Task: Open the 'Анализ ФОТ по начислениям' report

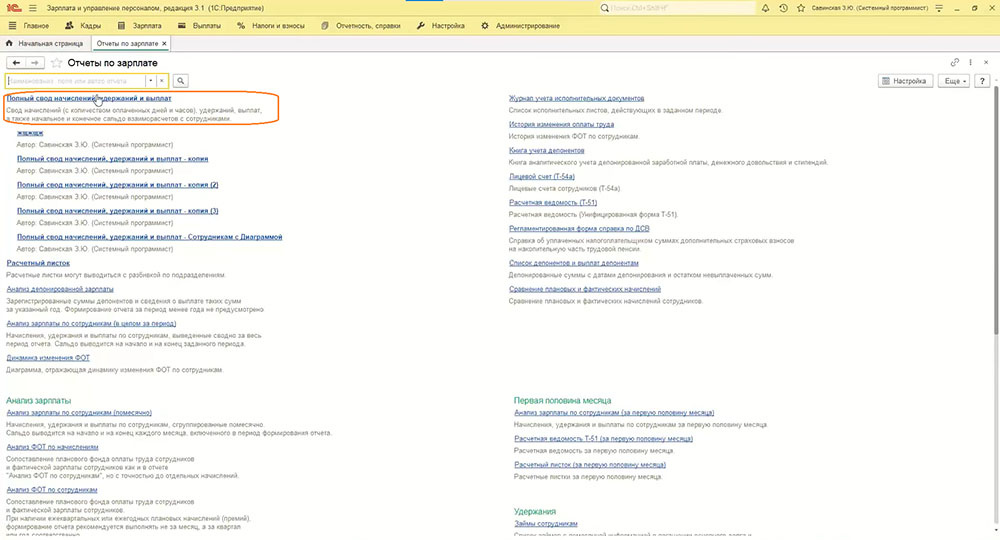Action: (52, 447)
